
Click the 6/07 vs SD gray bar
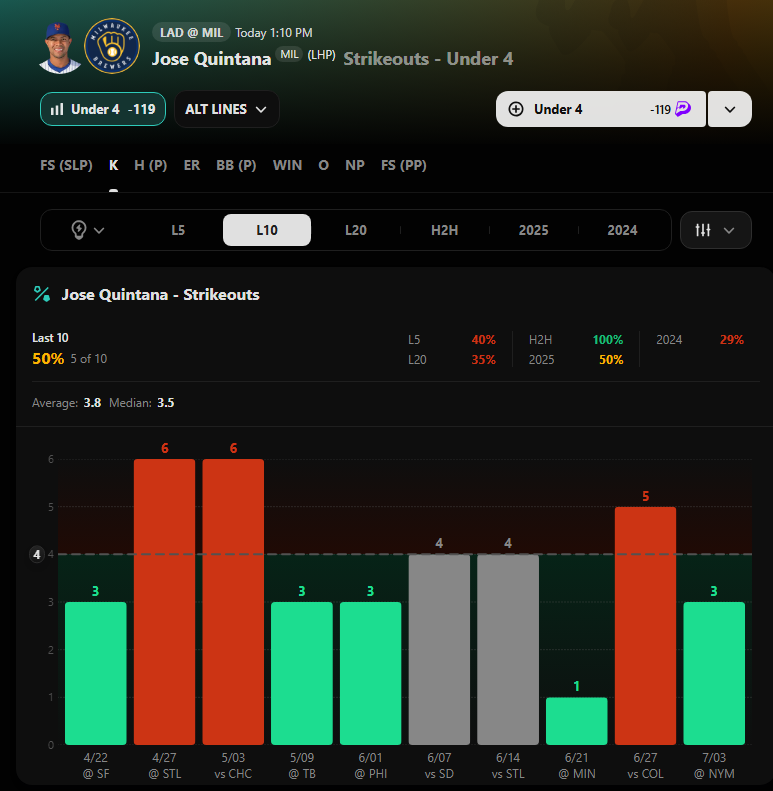click(x=439, y=650)
